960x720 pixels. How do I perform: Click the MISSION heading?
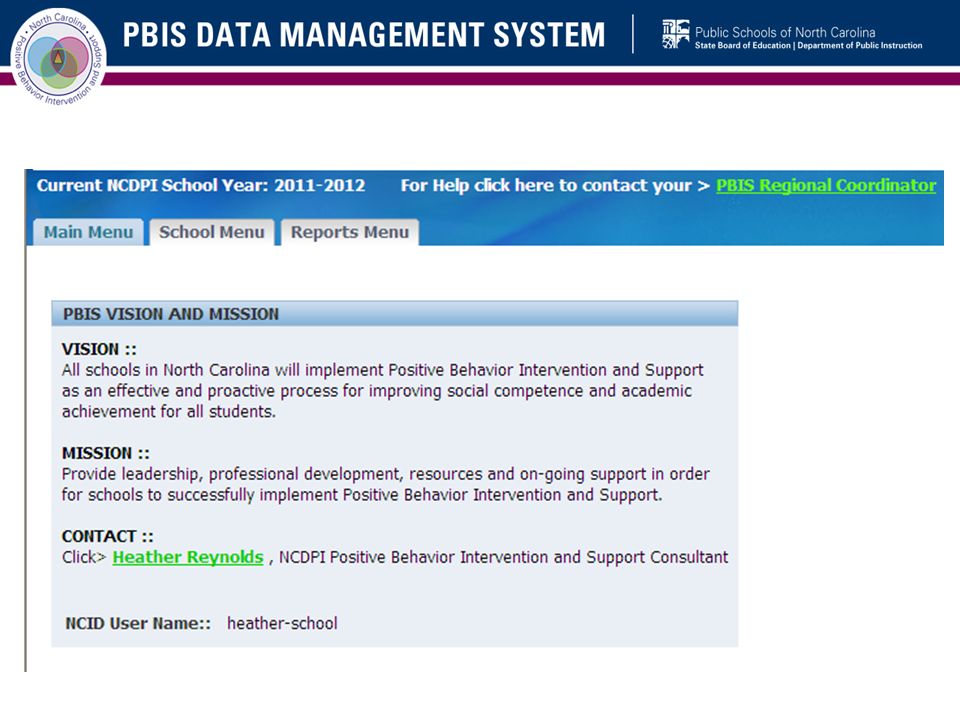pyautogui.click(x=105, y=453)
